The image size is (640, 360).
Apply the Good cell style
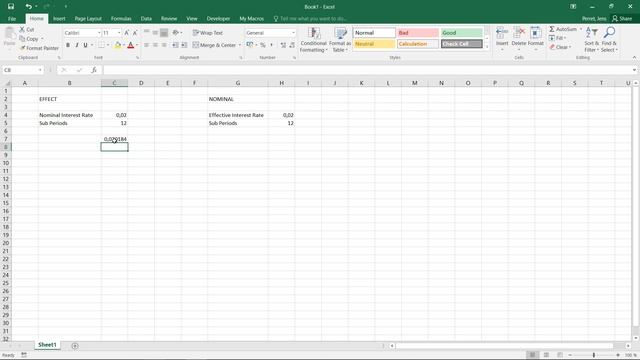(461, 33)
